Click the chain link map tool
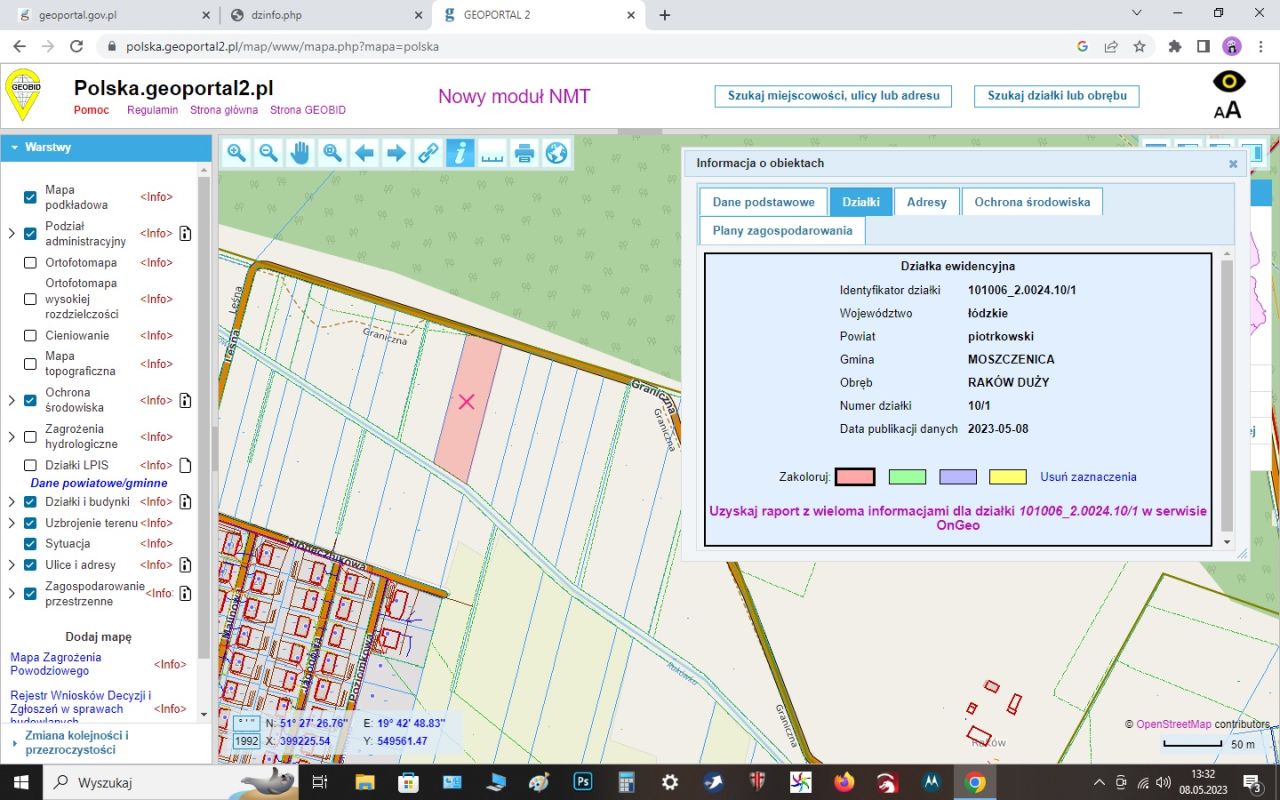The height and width of the screenshot is (800, 1280). click(x=428, y=153)
